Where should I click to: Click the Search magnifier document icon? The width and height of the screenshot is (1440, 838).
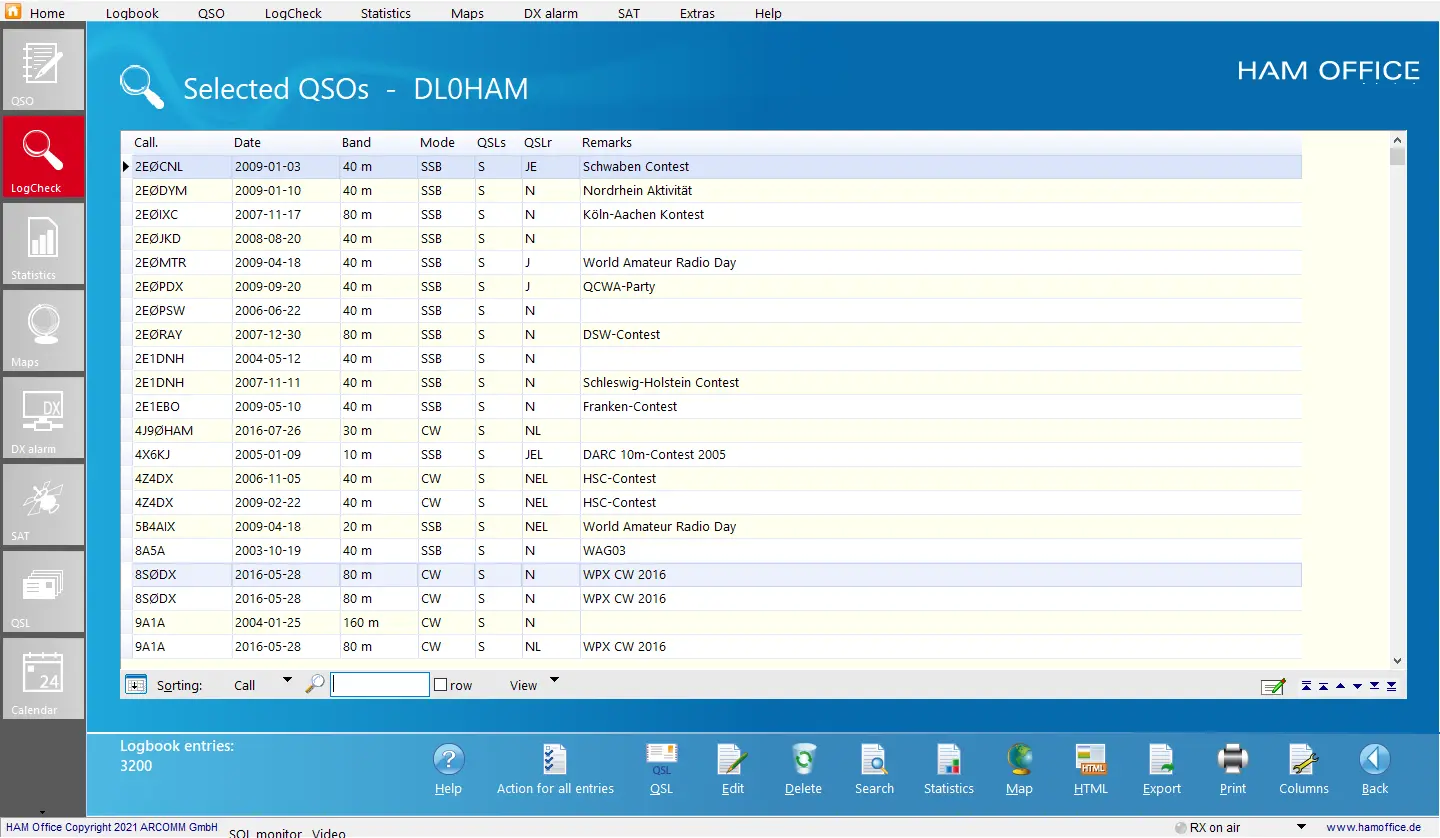point(874,760)
